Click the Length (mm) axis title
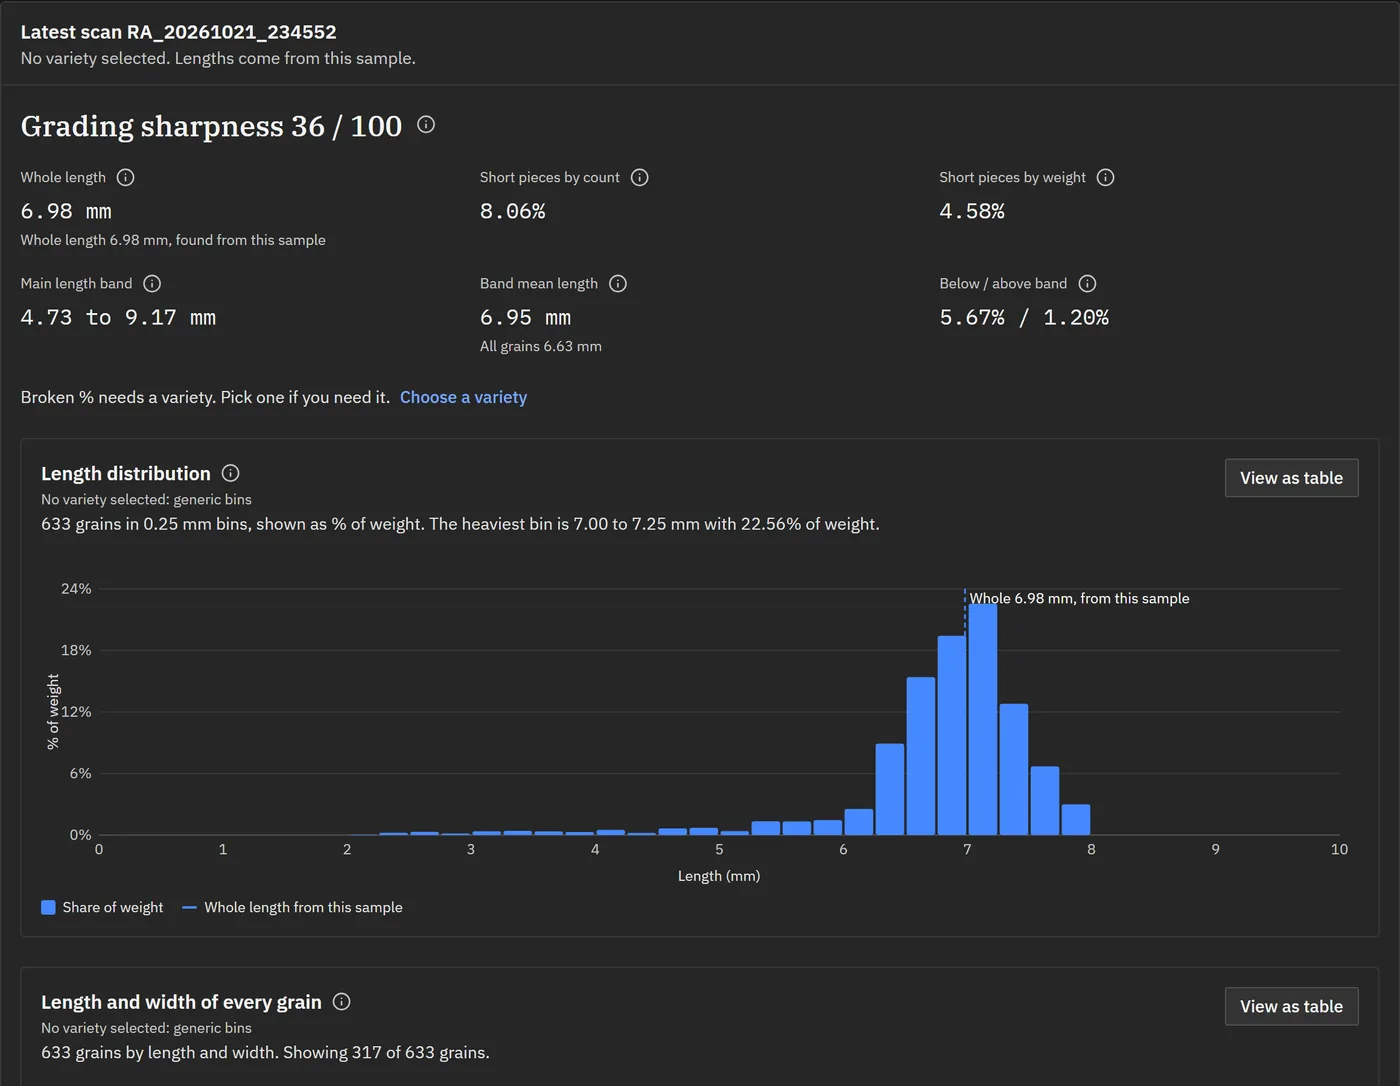The image size is (1400, 1086). coord(719,876)
